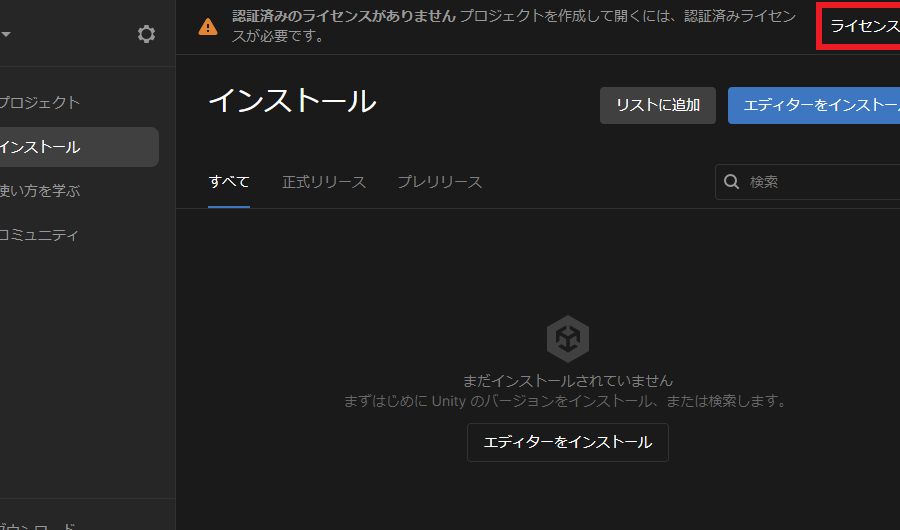Click the orange warning triangle icon

coord(208,26)
